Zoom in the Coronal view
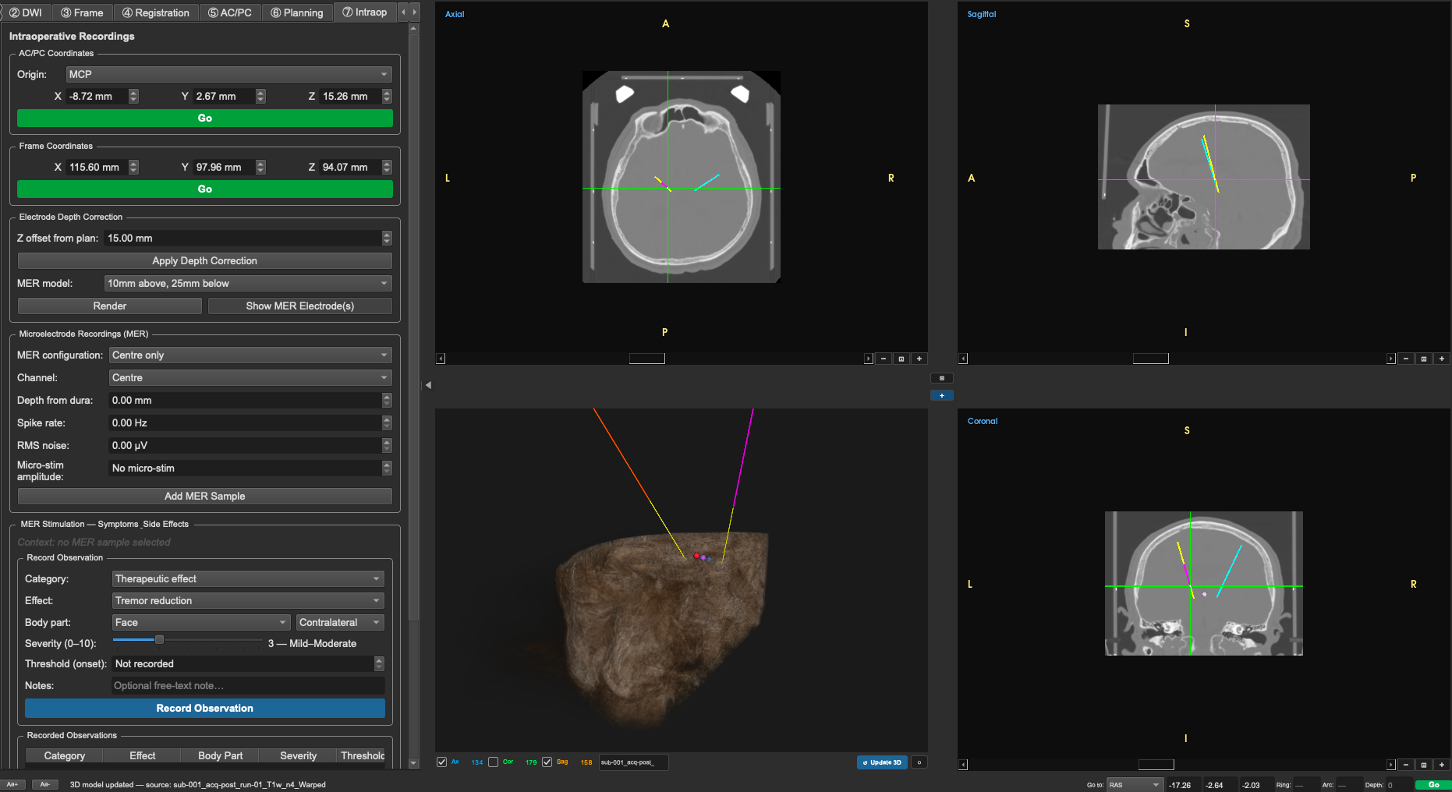Screen dimensions: 1452x792 pos(1442,765)
